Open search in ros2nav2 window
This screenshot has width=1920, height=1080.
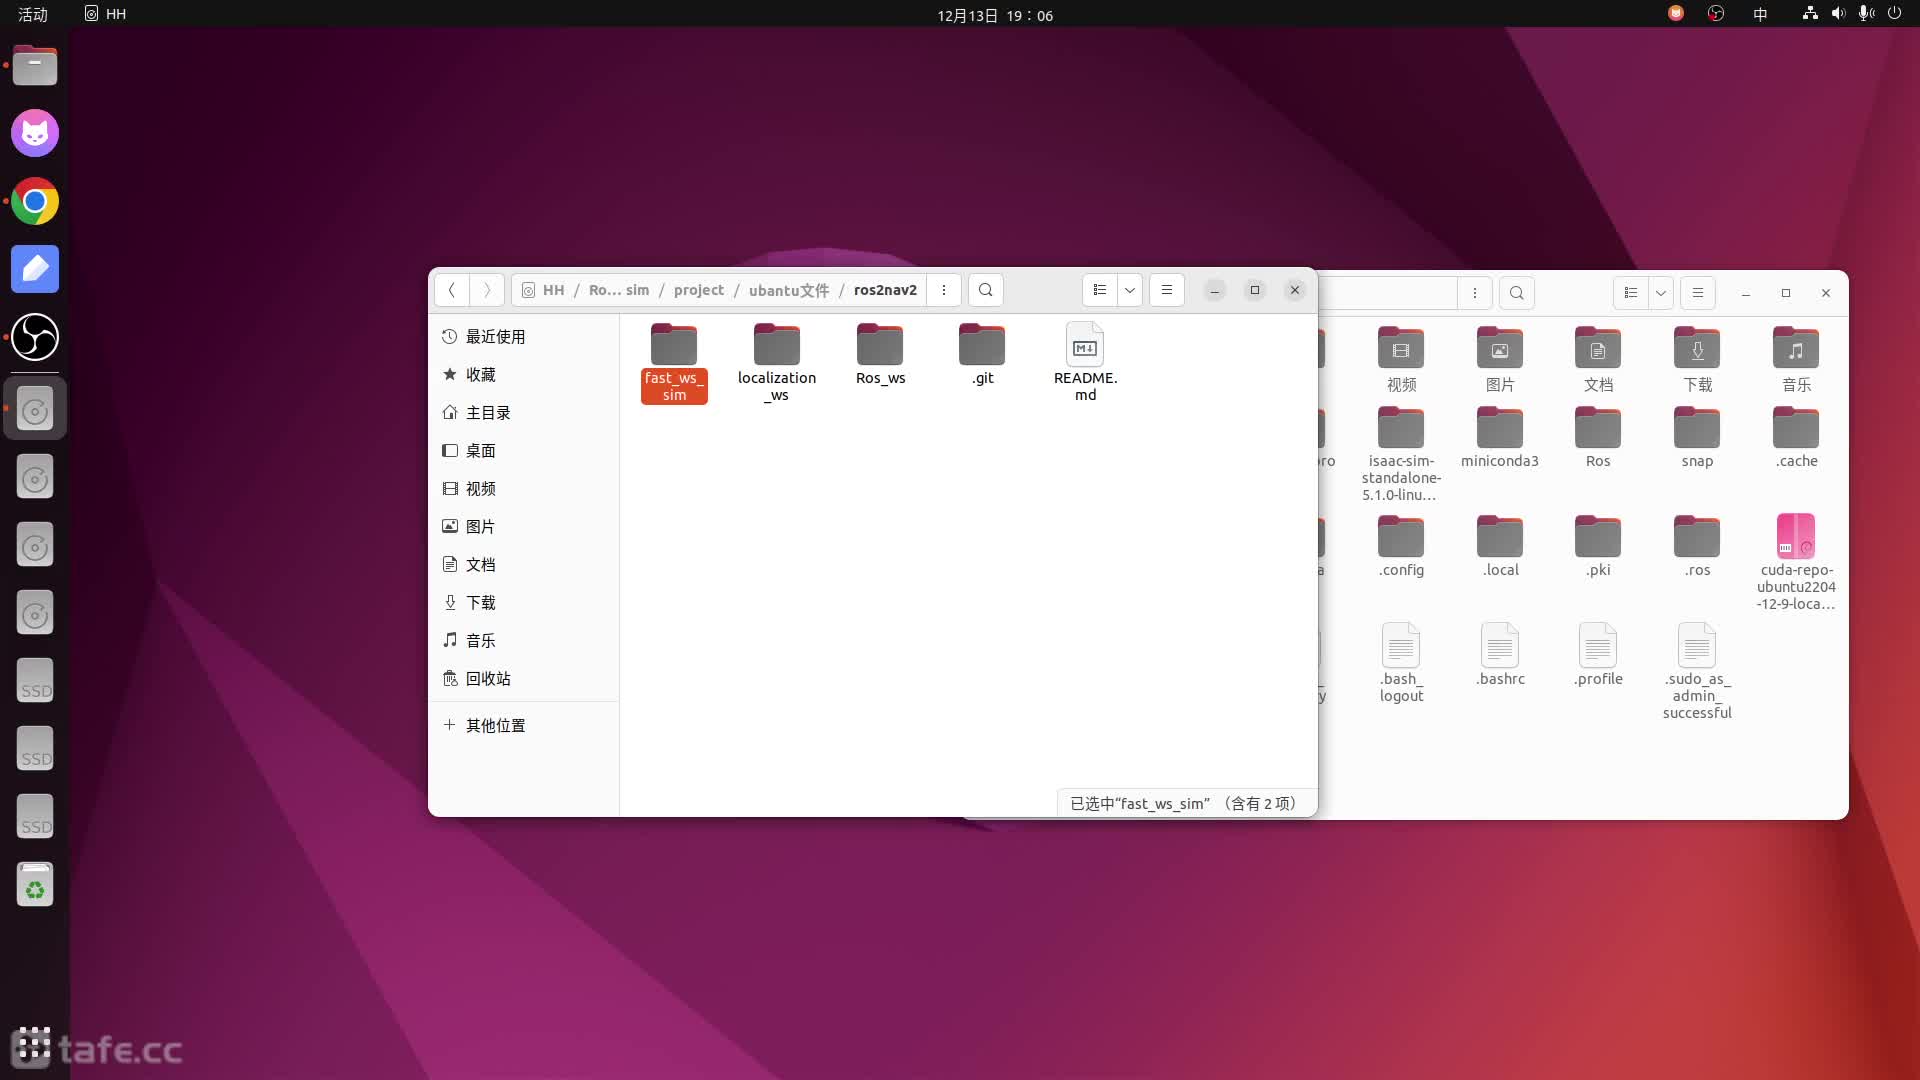click(986, 290)
